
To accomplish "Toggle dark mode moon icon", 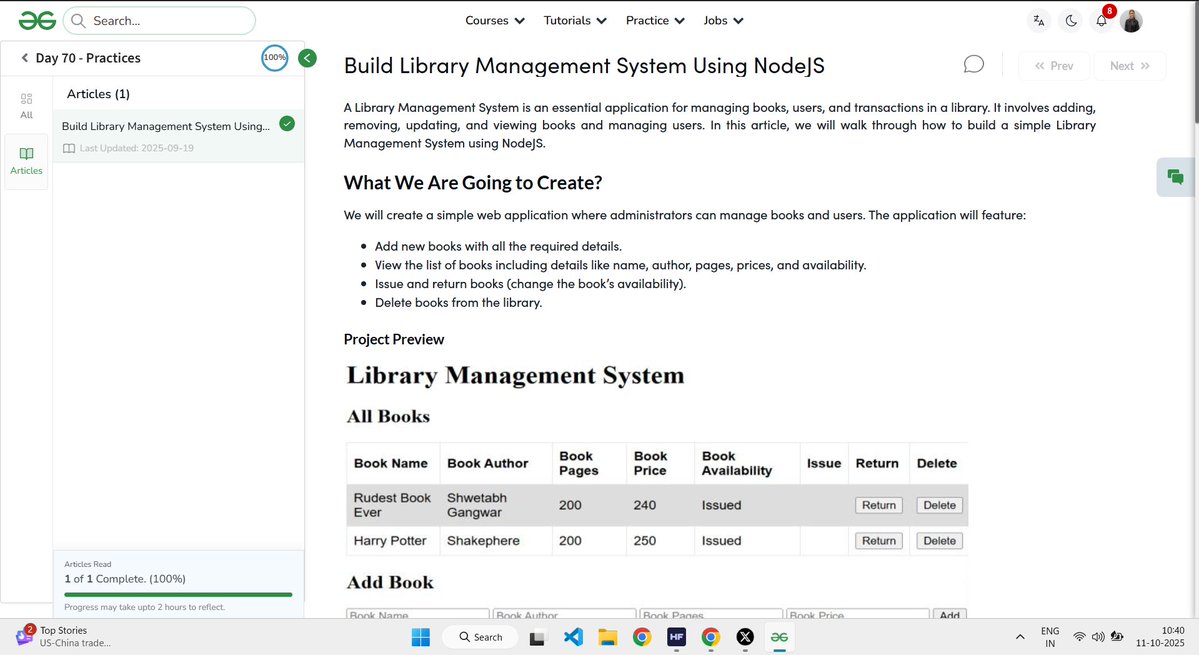I will tap(1071, 21).
